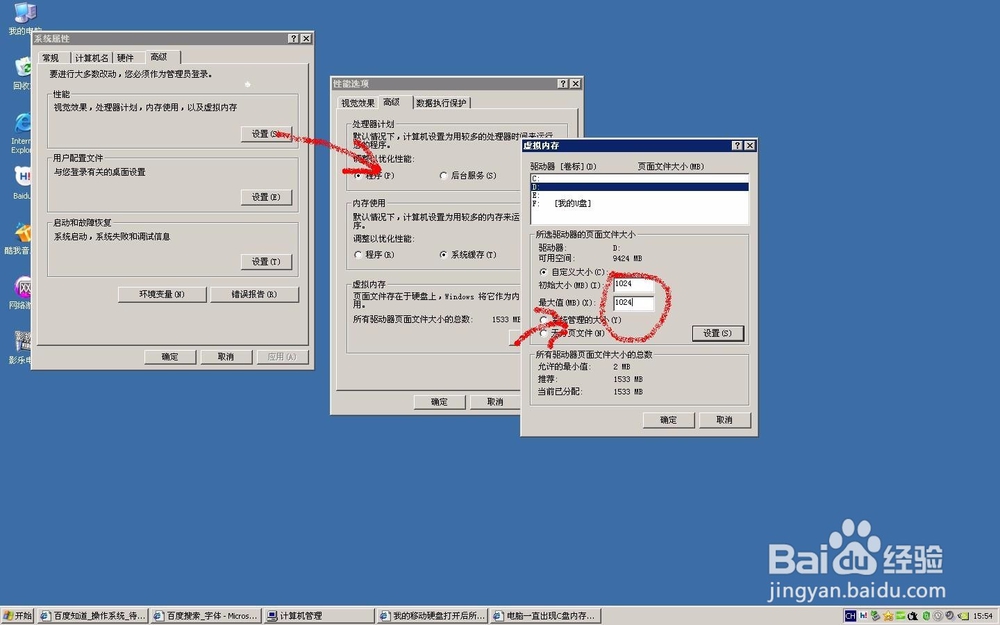Click 取消 in 性能选项 window
Image resolution: width=1000 pixels, height=625 pixels.
click(495, 402)
